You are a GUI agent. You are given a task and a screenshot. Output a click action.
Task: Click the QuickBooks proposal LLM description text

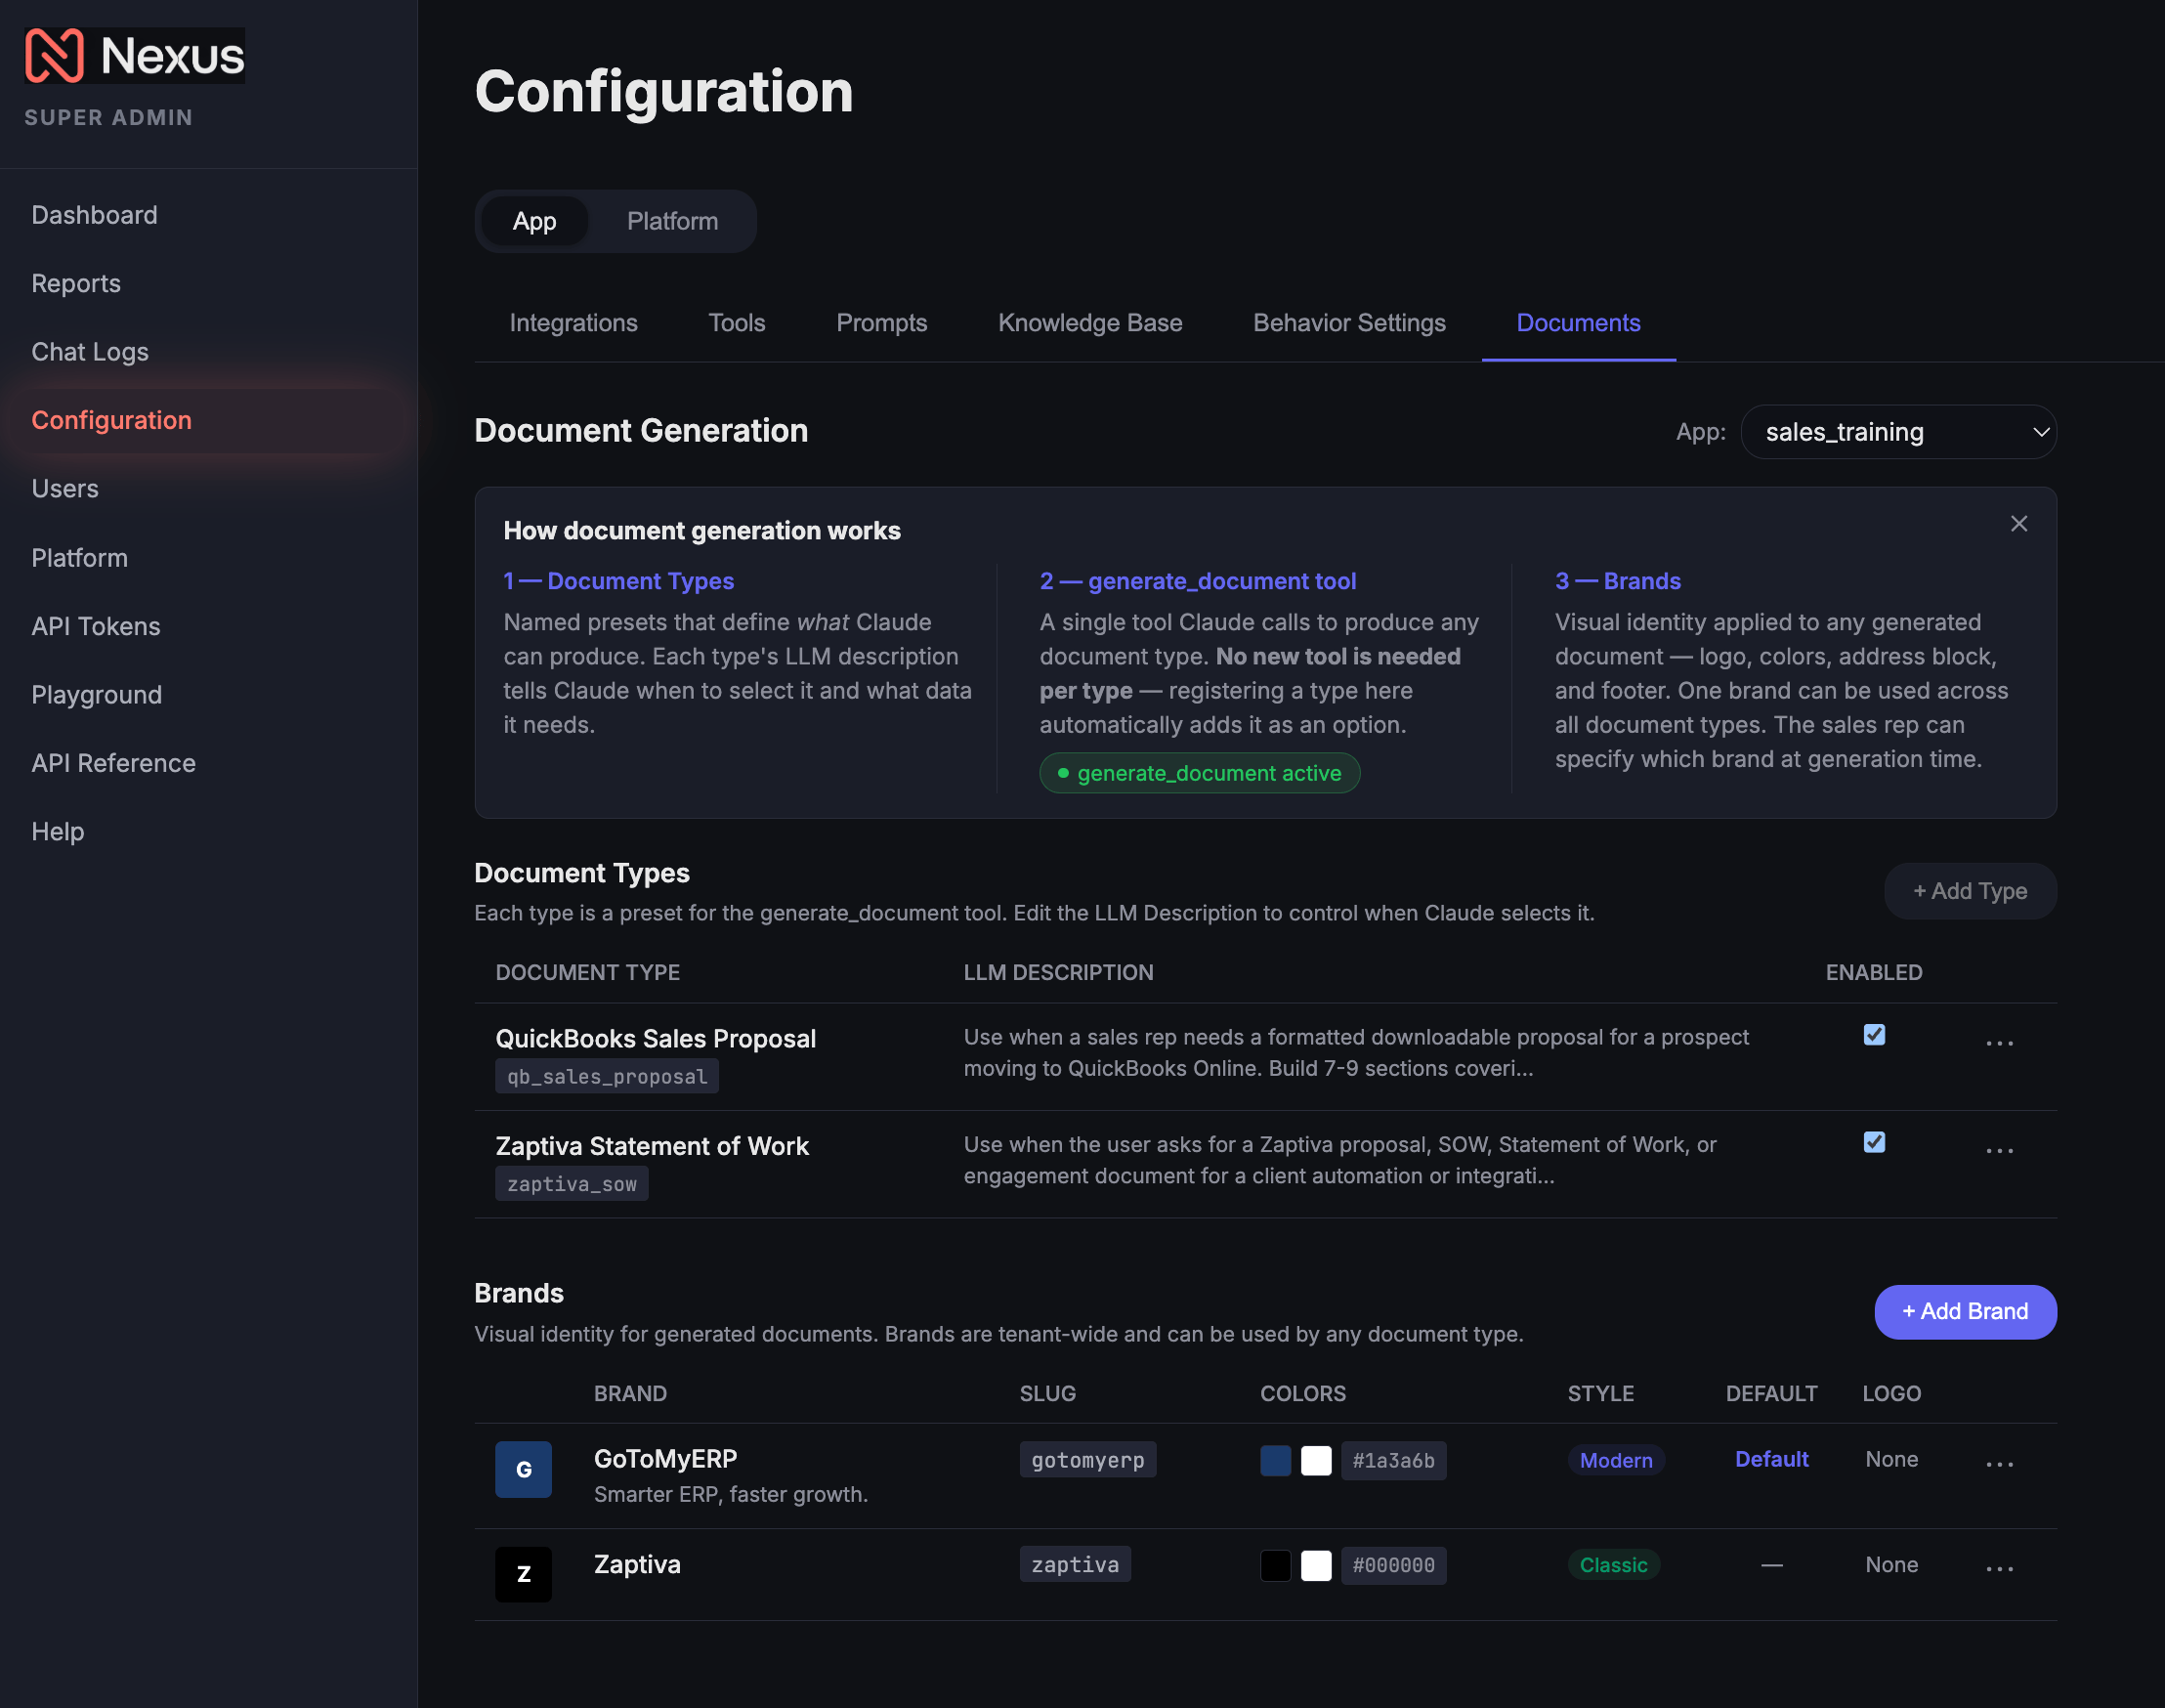click(1356, 1053)
